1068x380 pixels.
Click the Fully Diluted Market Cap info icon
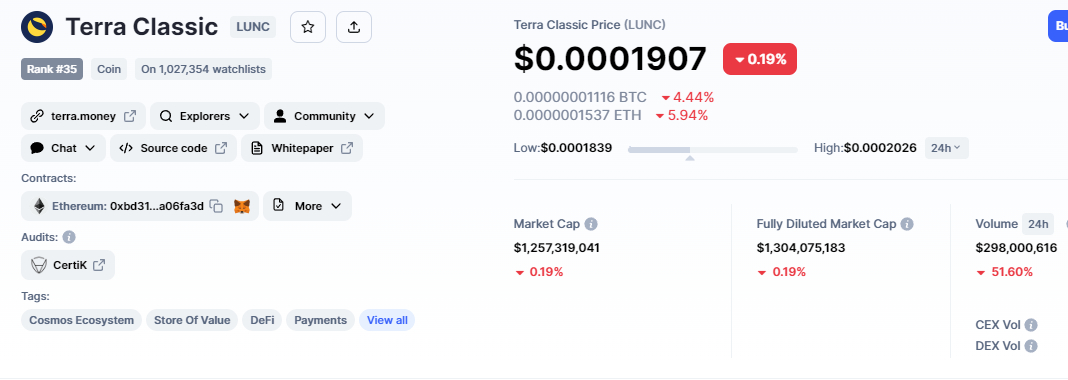(x=907, y=224)
